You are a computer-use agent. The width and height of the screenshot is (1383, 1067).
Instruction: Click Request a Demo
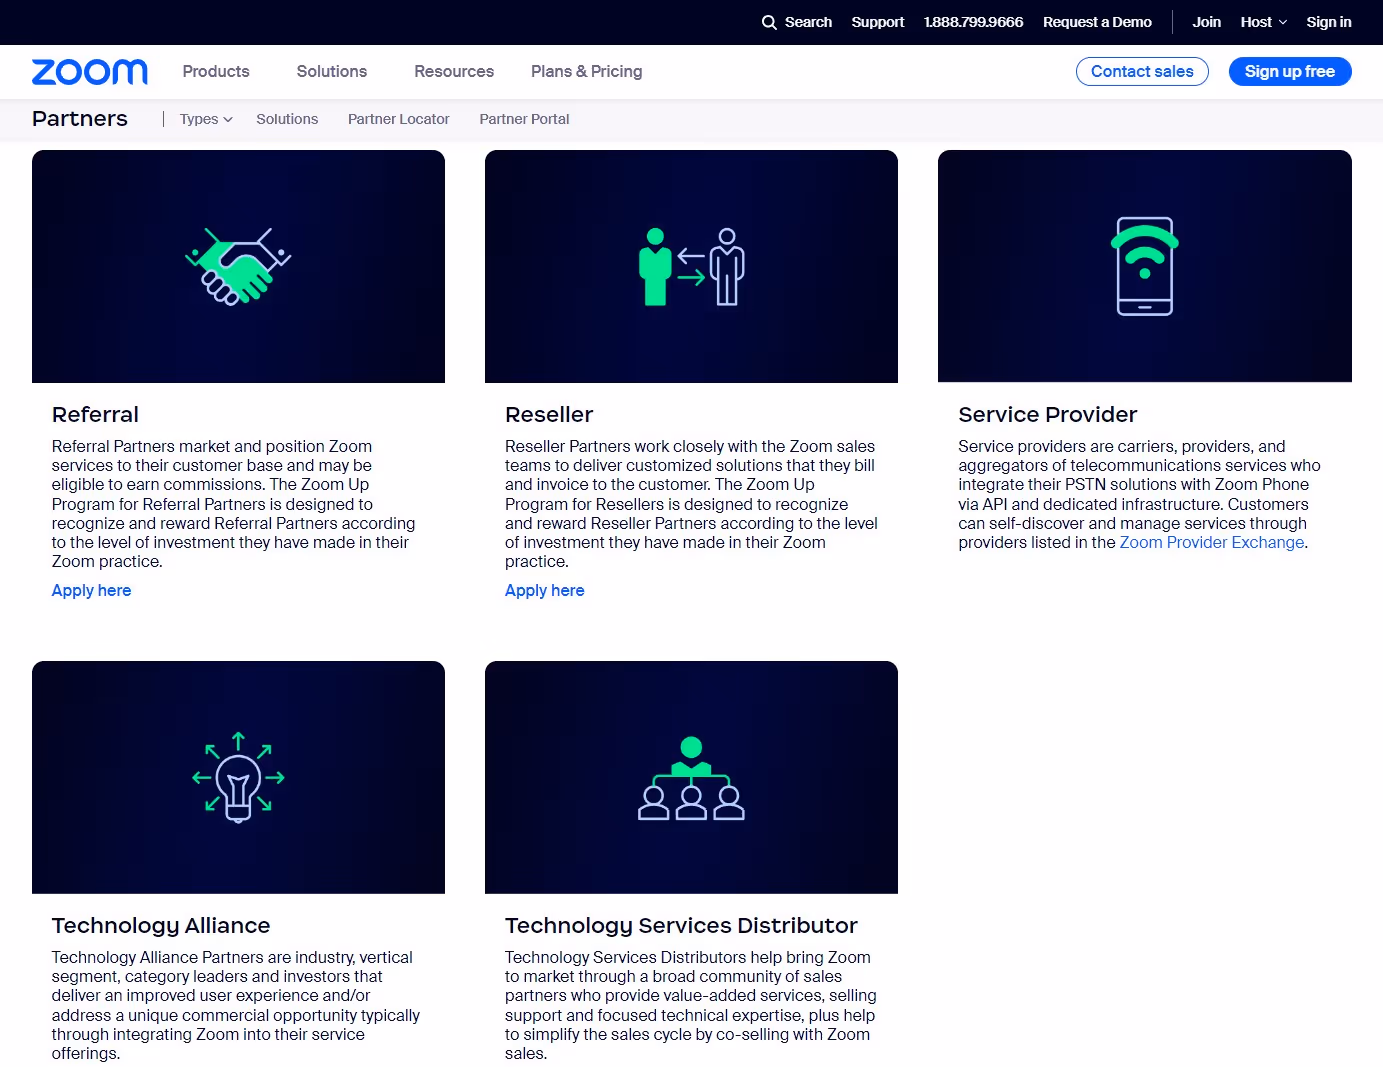[x=1097, y=22]
